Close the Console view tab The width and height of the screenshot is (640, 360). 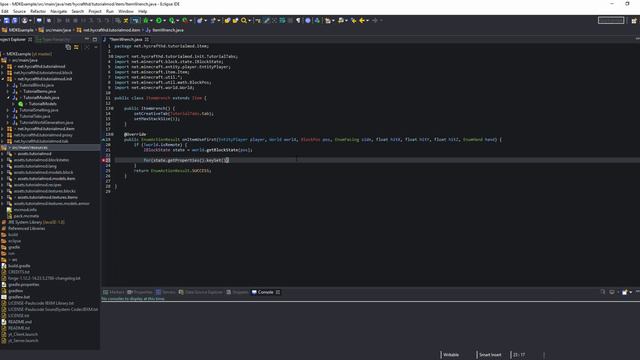click(278, 292)
